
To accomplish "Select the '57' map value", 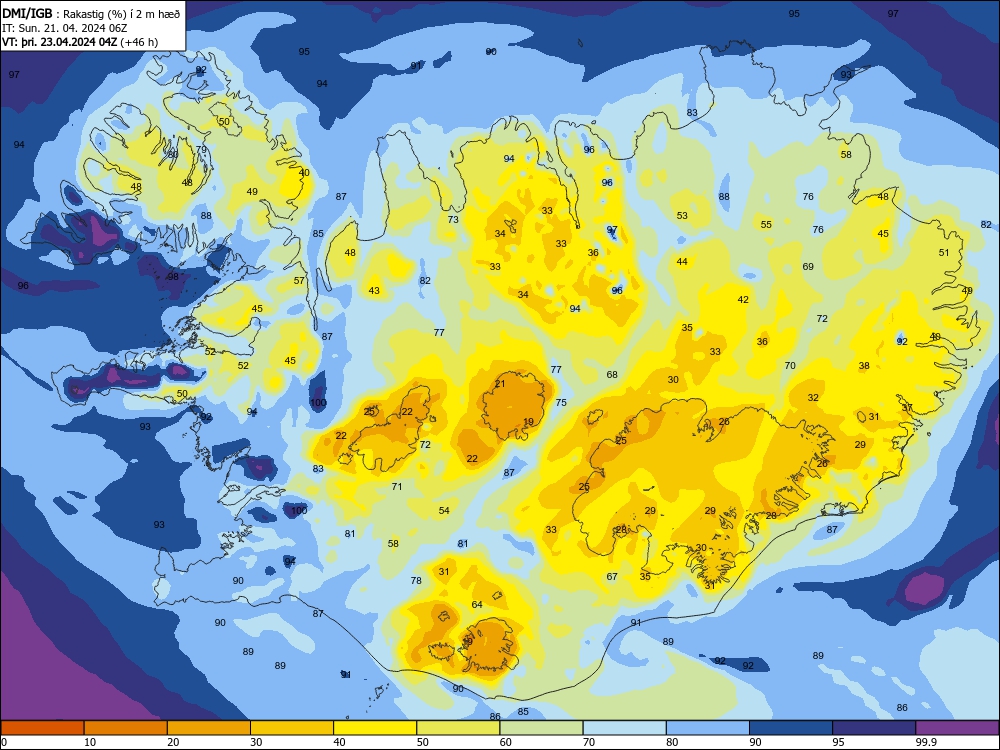I will [299, 281].
